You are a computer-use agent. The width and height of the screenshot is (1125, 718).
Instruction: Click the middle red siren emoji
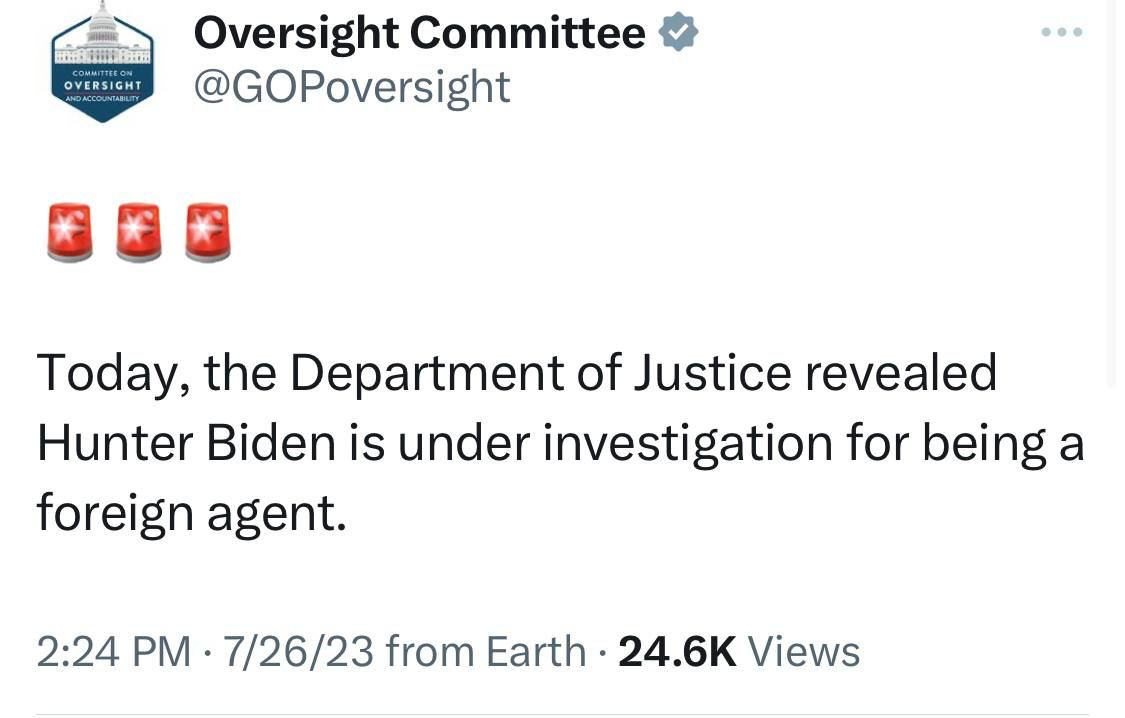139,232
